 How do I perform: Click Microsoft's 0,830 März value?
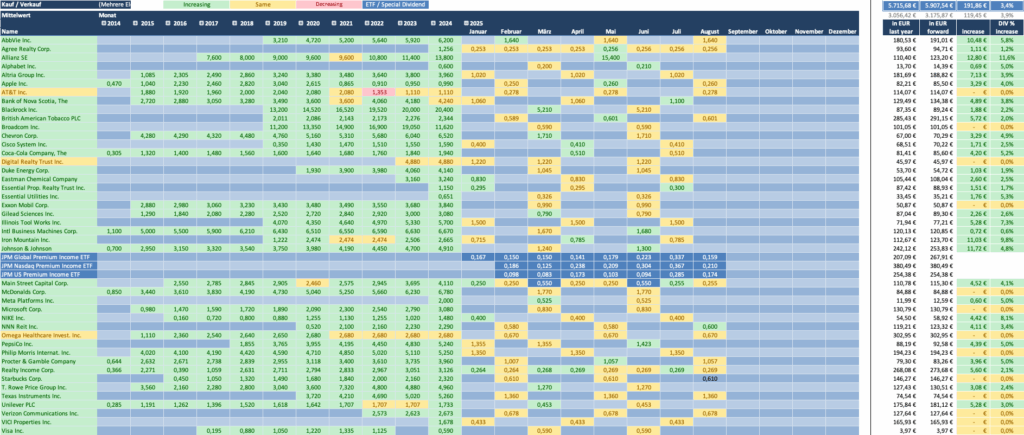(544, 309)
